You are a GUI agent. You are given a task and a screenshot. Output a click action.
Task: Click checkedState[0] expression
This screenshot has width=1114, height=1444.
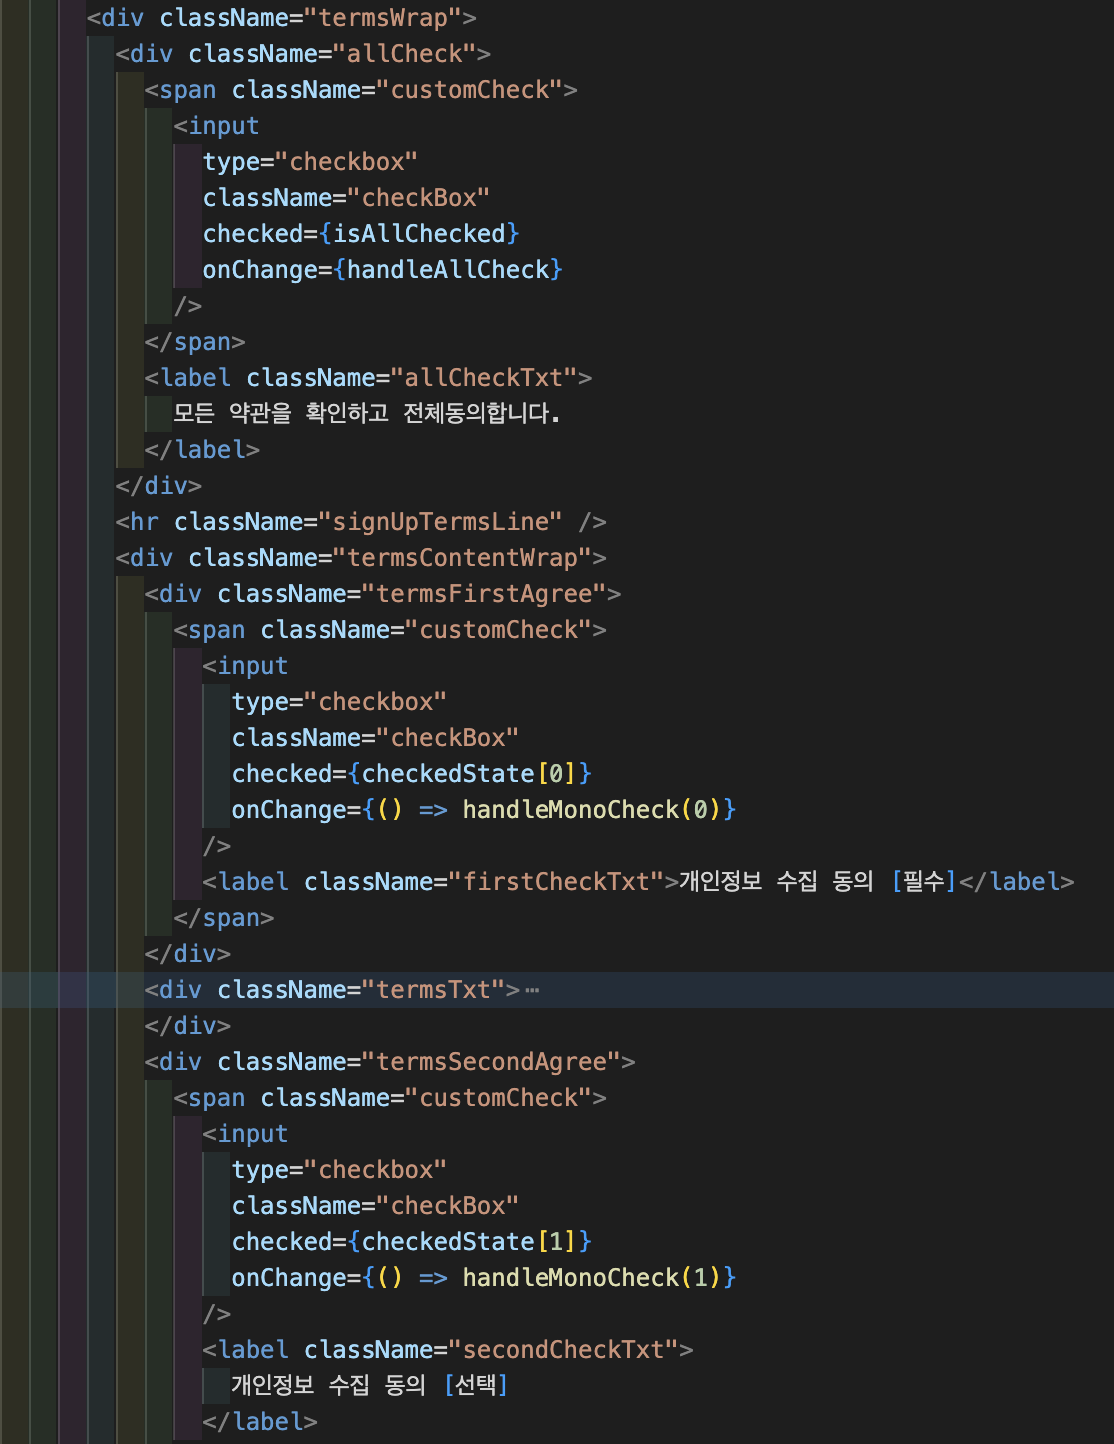[469, 774]
